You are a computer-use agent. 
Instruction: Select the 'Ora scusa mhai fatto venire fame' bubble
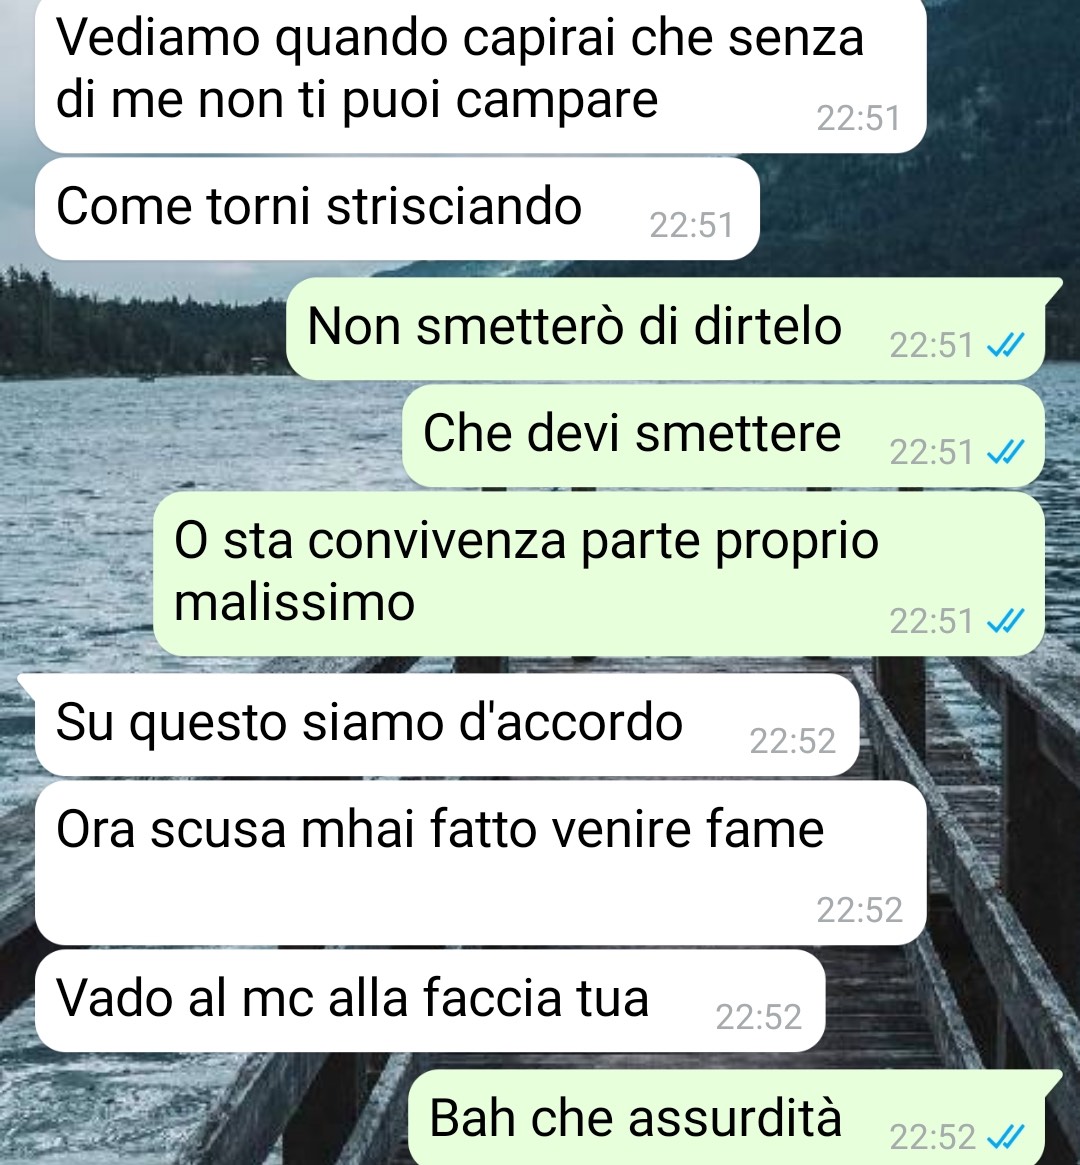(x=481, y=863)
